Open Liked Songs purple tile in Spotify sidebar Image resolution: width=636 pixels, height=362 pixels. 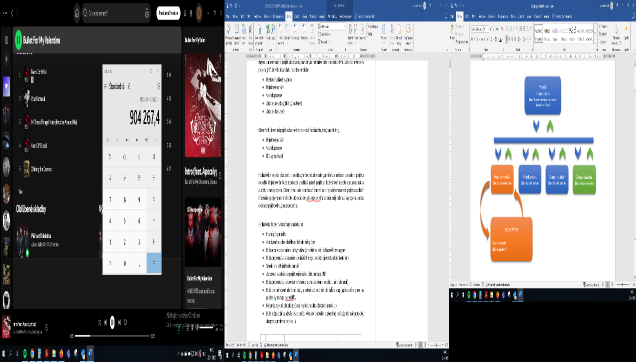tap(6, 86)
